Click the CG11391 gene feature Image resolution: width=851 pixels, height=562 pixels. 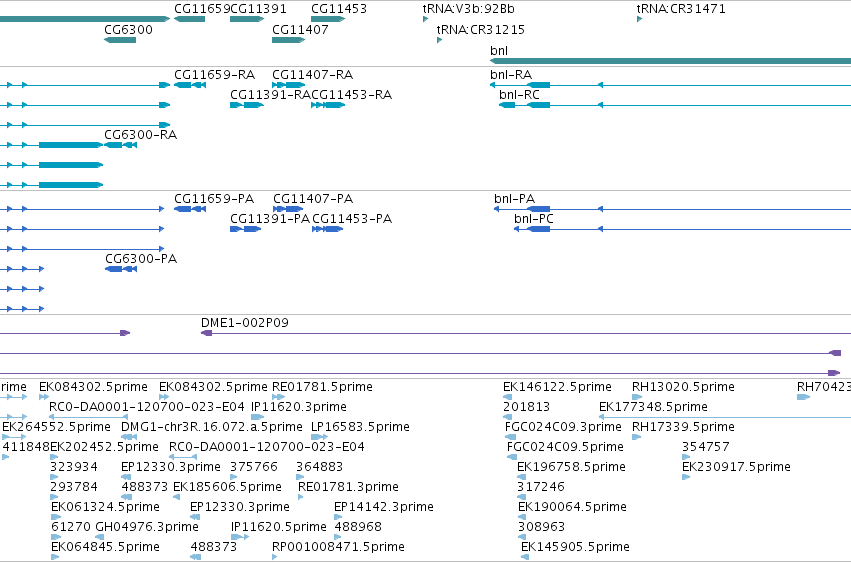click(x=247, y=19)
